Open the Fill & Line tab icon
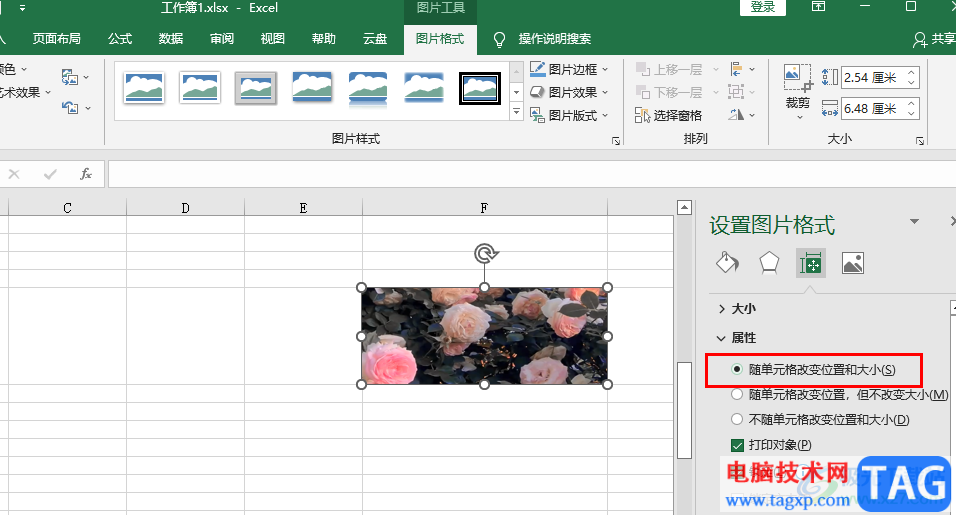This screenshot has height=515, width=956. point(727,263)
